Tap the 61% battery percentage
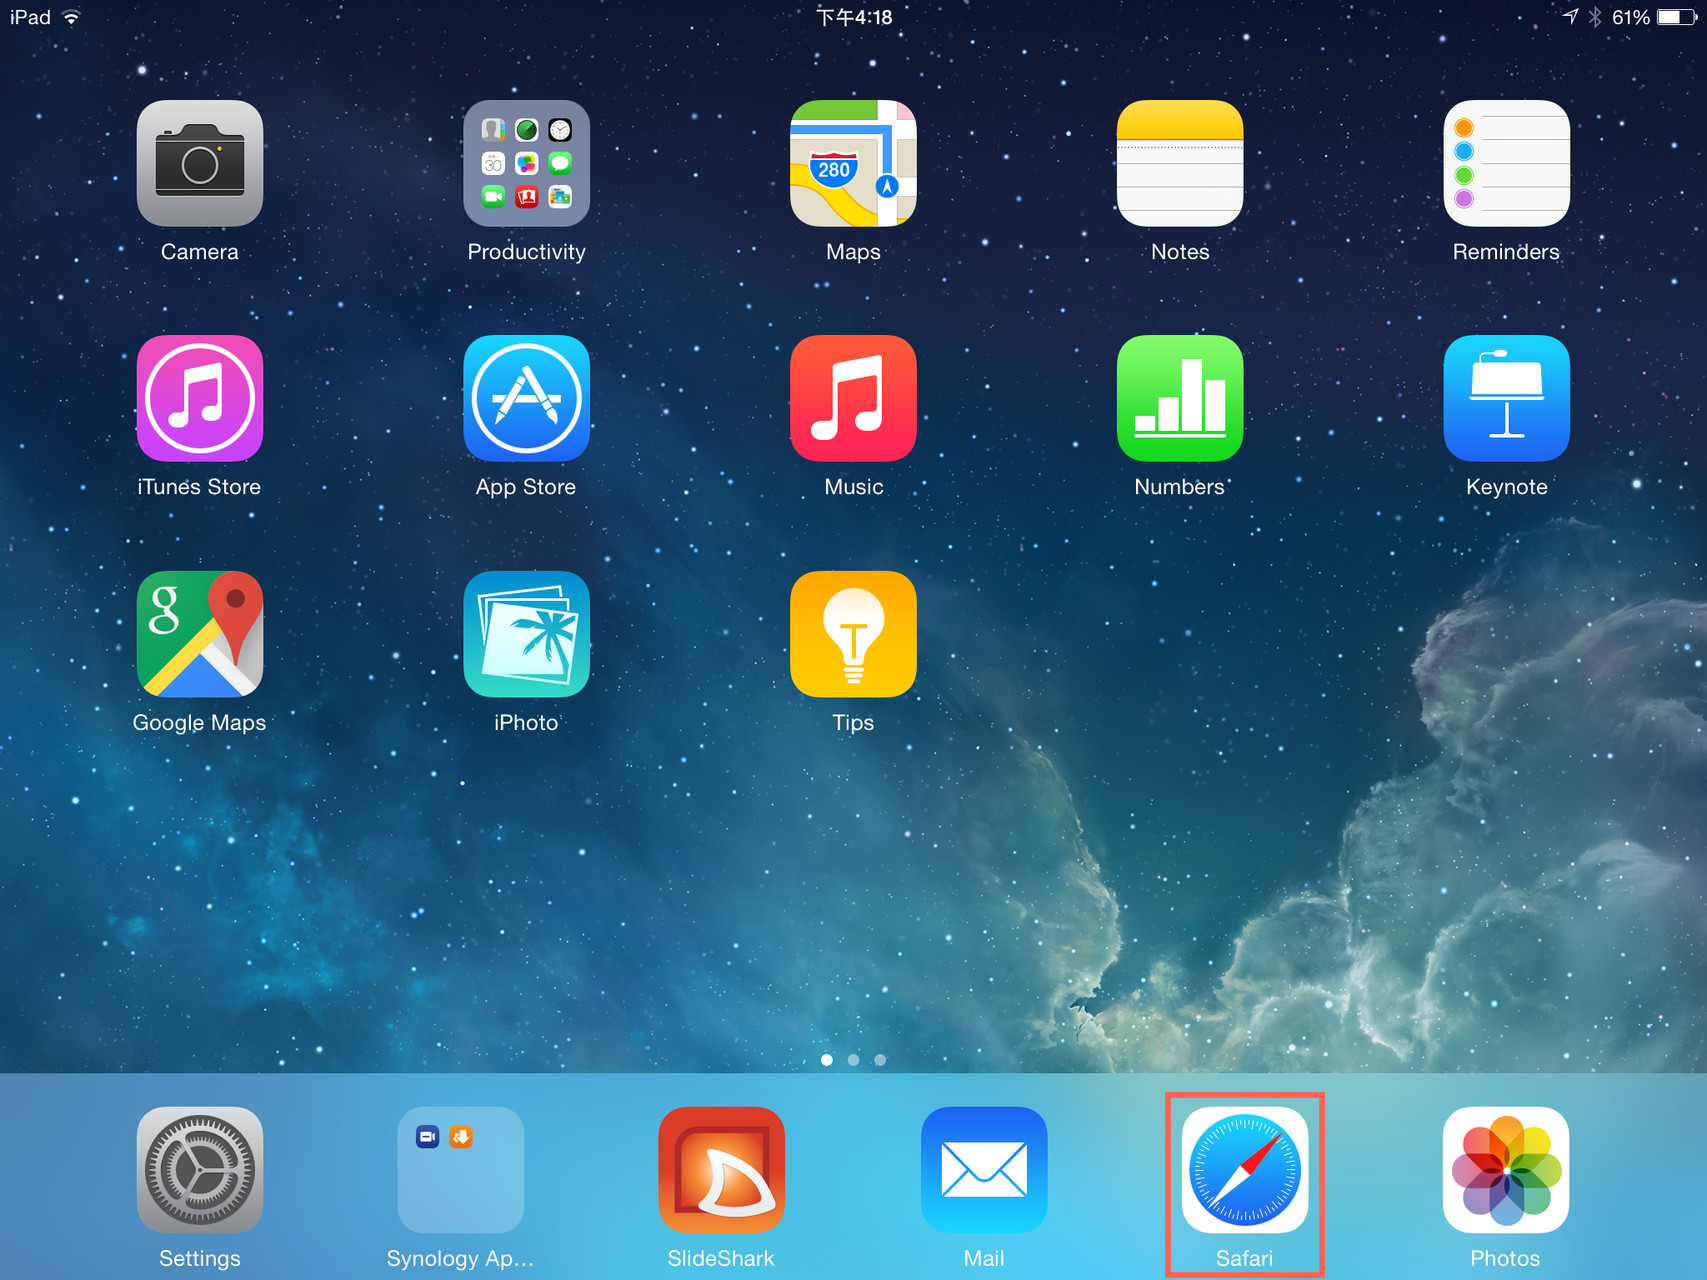The width and height of the screenshot is (1707, 1280). point(1631,17)
